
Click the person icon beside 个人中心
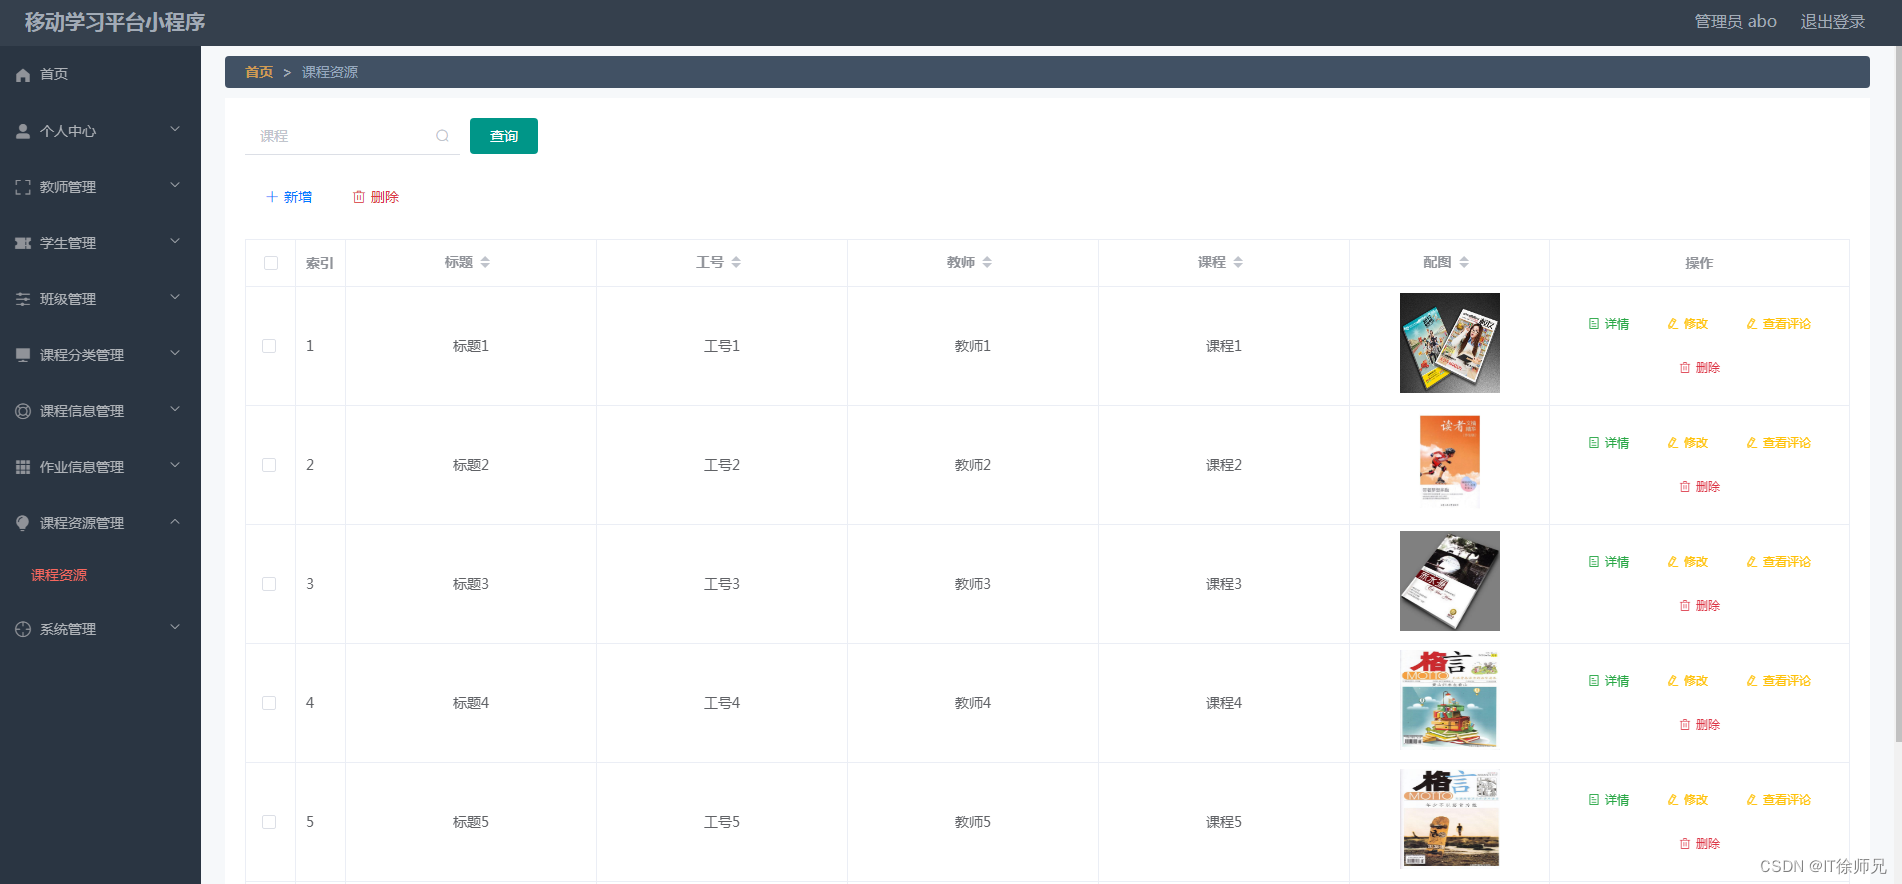(23, 131)
